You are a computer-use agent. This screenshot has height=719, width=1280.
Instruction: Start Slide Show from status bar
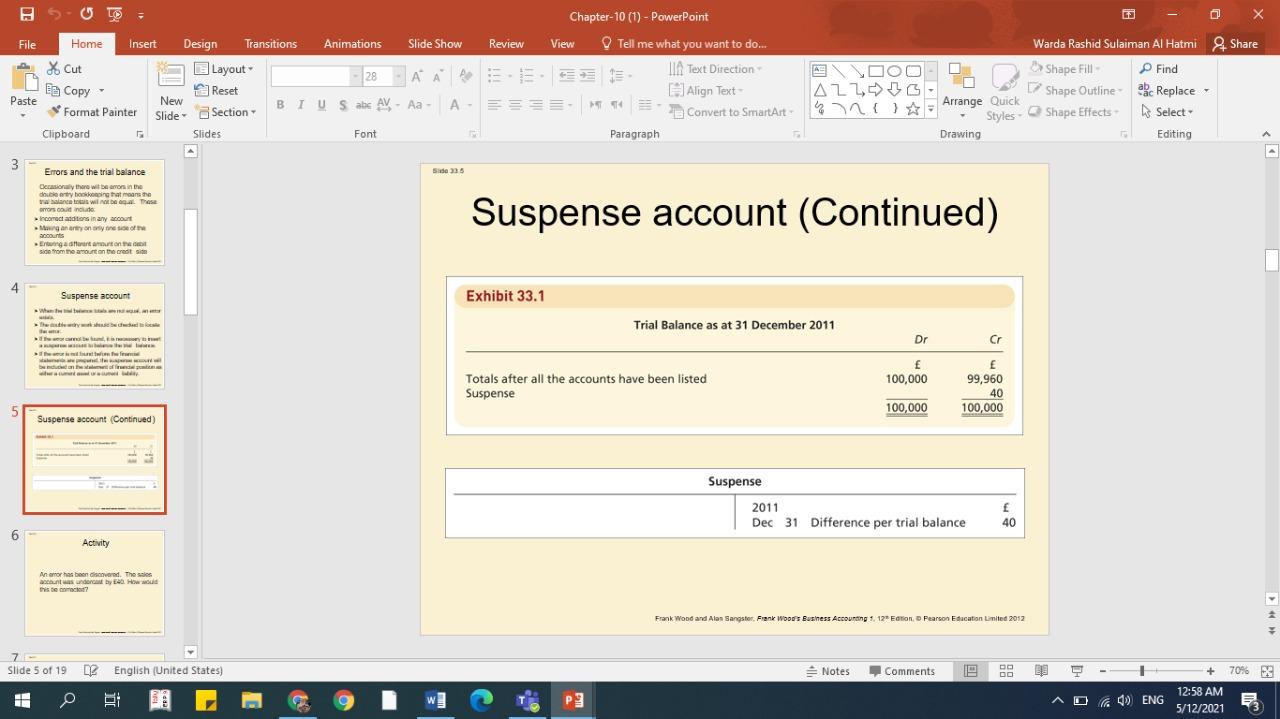(1077, 671)
